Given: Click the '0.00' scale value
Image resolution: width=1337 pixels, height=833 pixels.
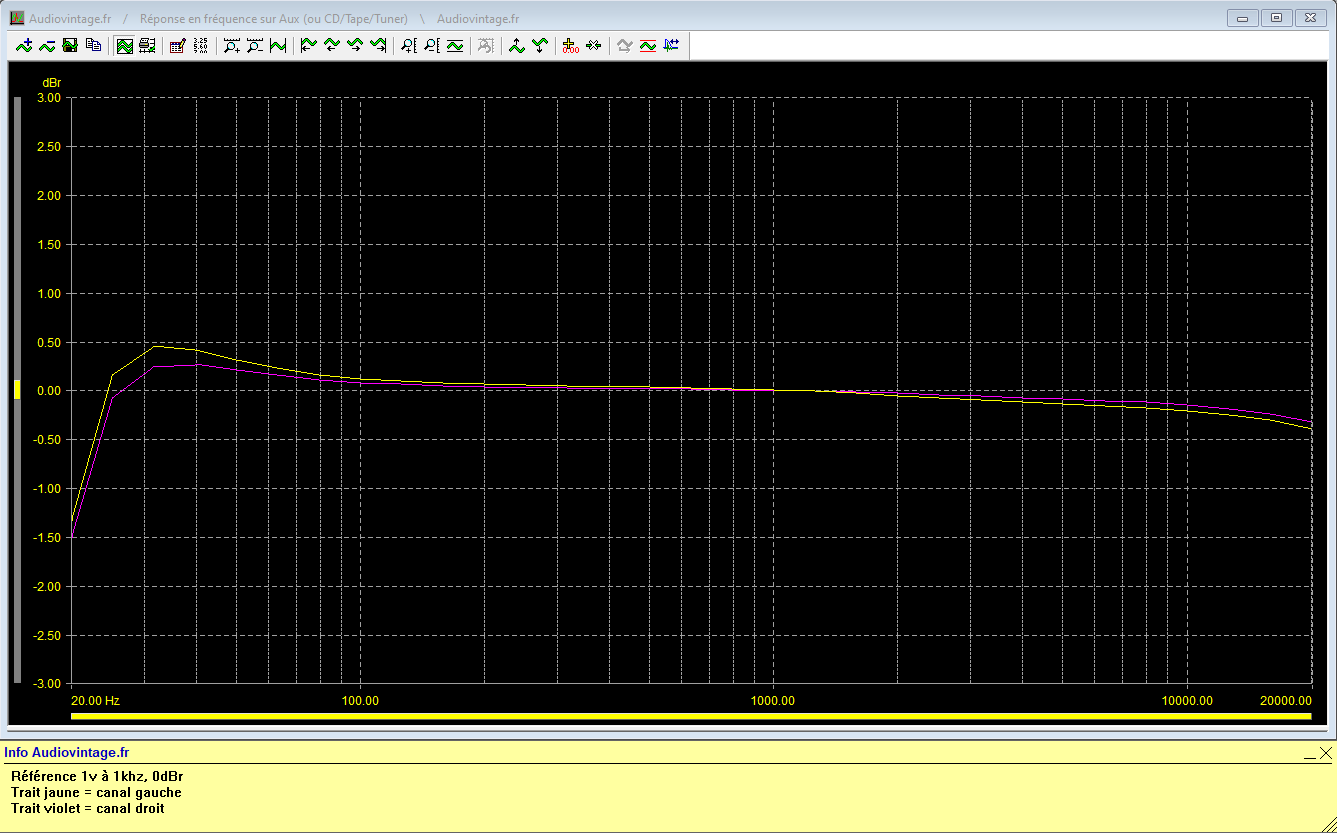Looking at the screenshot, I should click(49, 391).
